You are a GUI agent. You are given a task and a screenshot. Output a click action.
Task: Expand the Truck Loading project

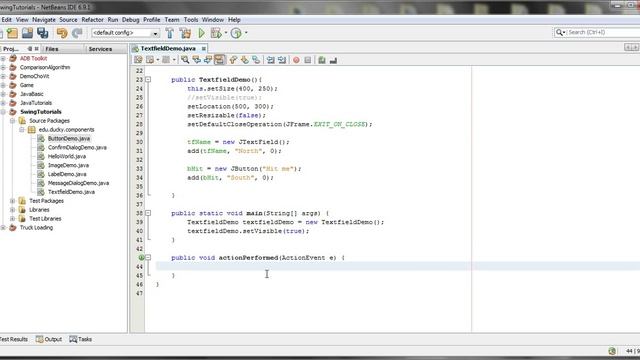pos(3,228)
